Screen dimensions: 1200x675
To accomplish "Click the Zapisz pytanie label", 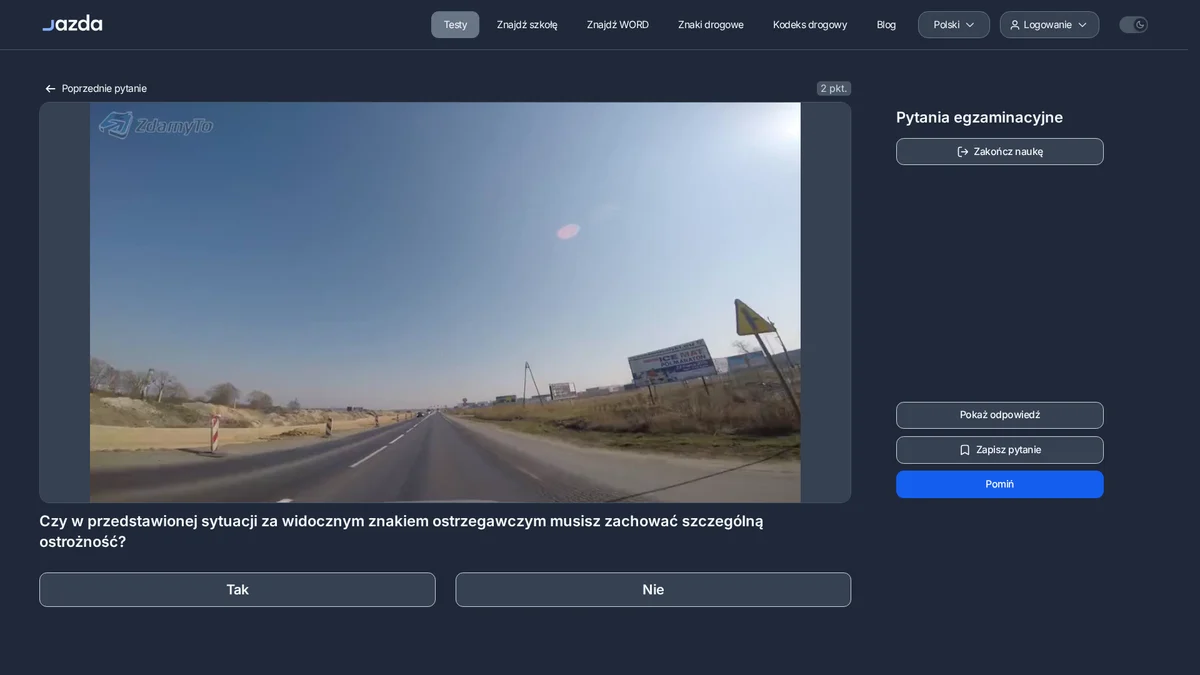I will coord(1008,450).
